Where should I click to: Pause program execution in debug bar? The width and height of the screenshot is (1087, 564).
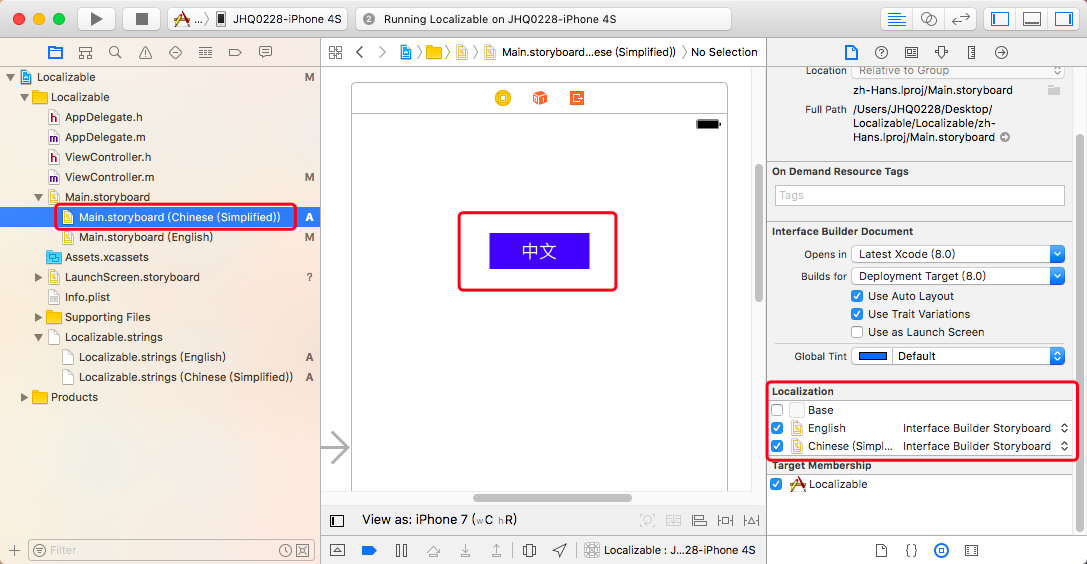pyautogui.click(x=401, y=550)
